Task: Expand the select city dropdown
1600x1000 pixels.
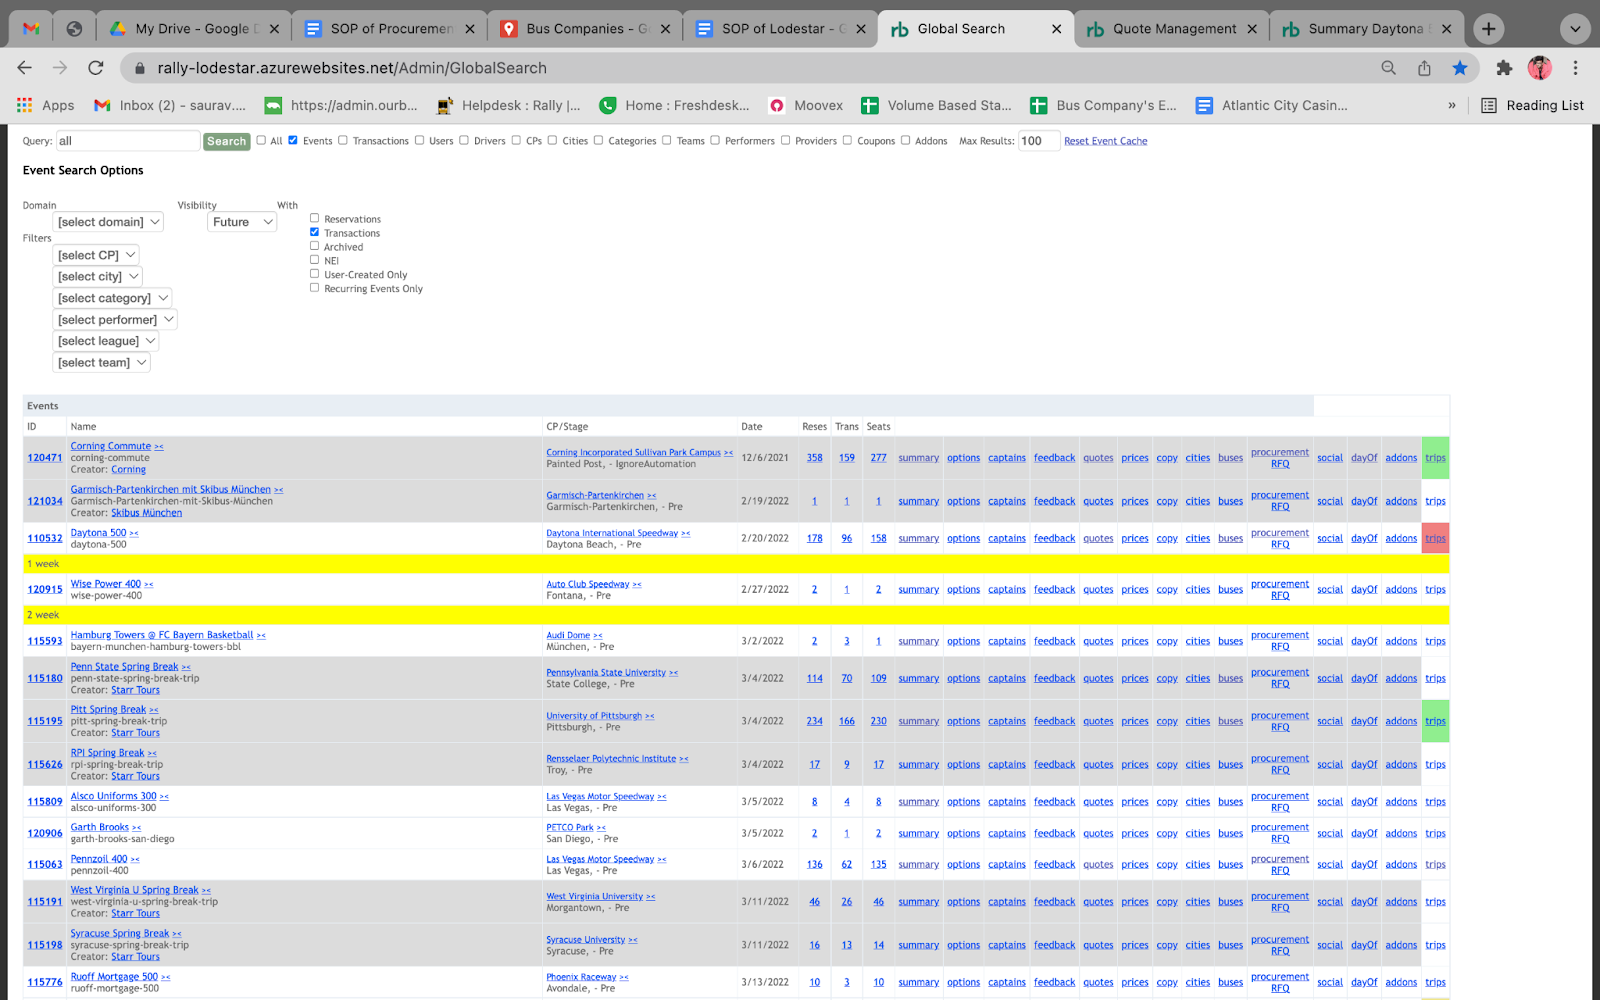Action: coord(98,276)
